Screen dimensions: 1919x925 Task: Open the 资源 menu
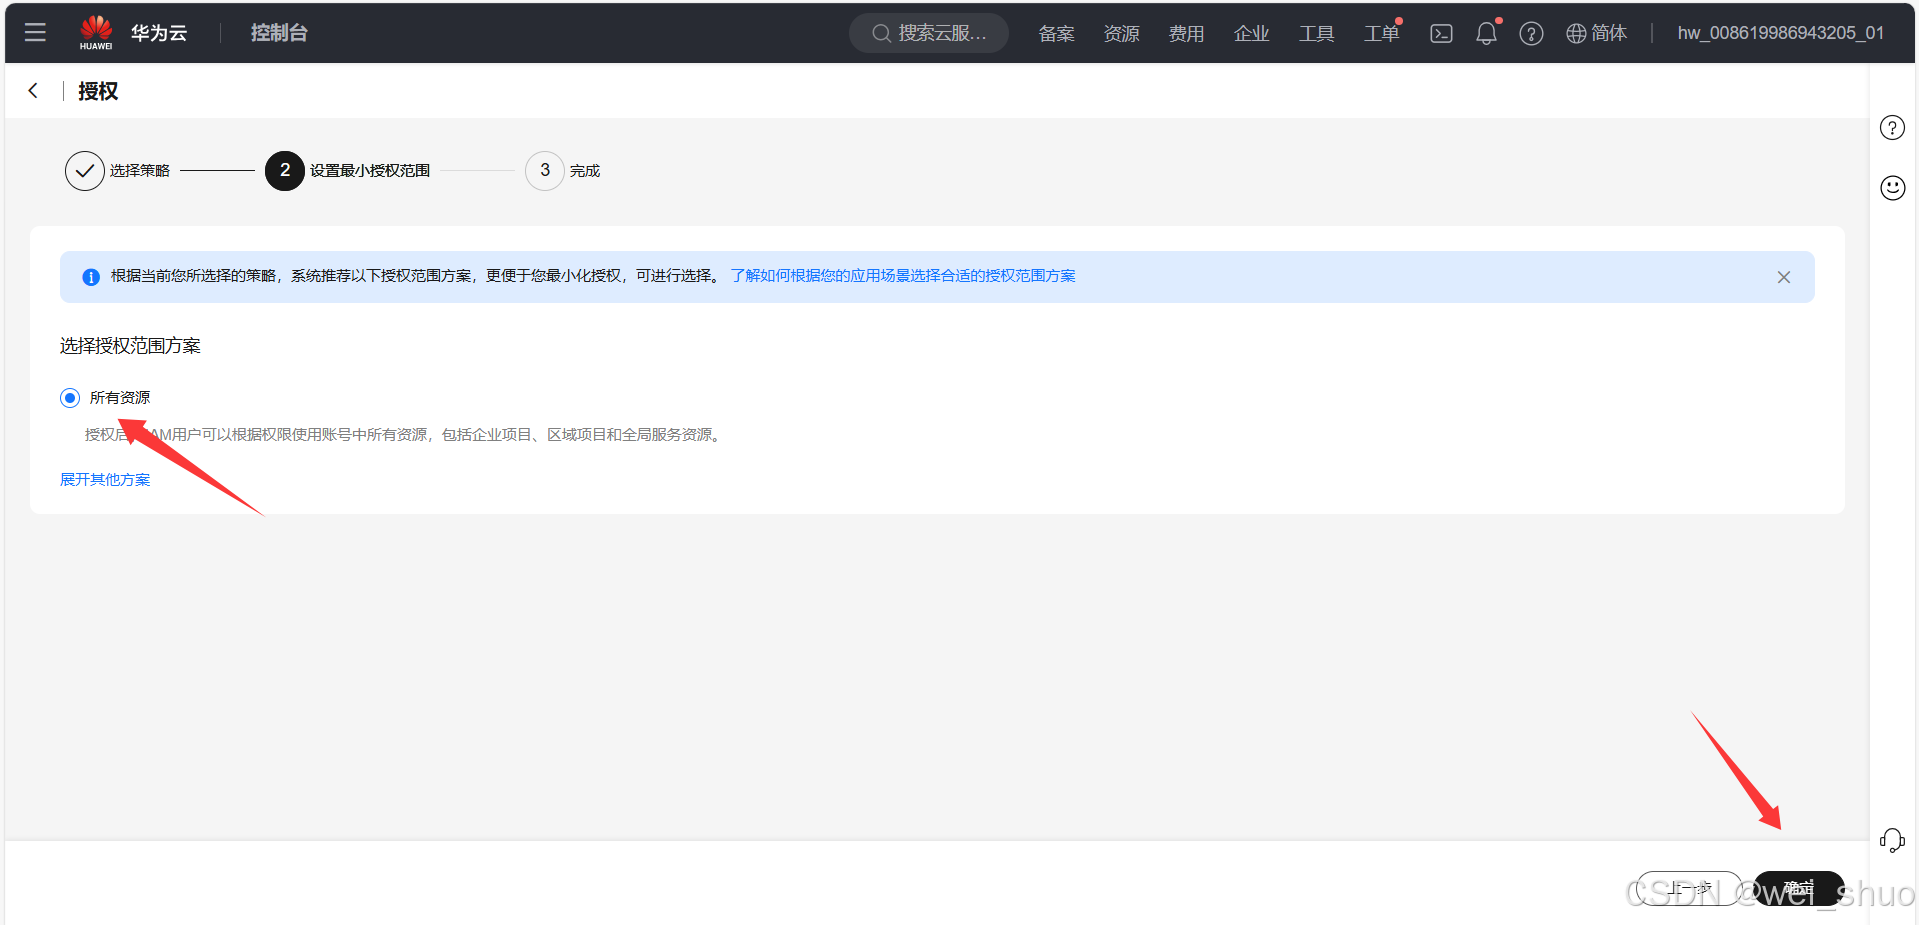(1121, 33)
